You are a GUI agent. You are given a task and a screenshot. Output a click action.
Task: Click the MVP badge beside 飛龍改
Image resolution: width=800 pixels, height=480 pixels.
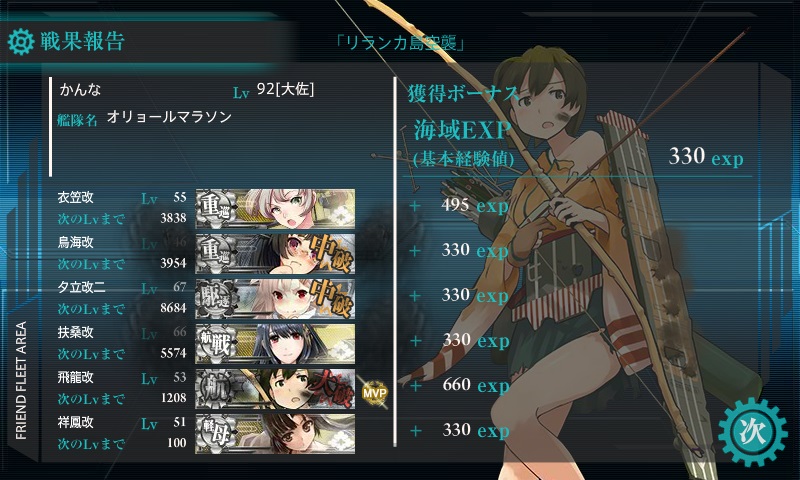(x=374, y=392)
